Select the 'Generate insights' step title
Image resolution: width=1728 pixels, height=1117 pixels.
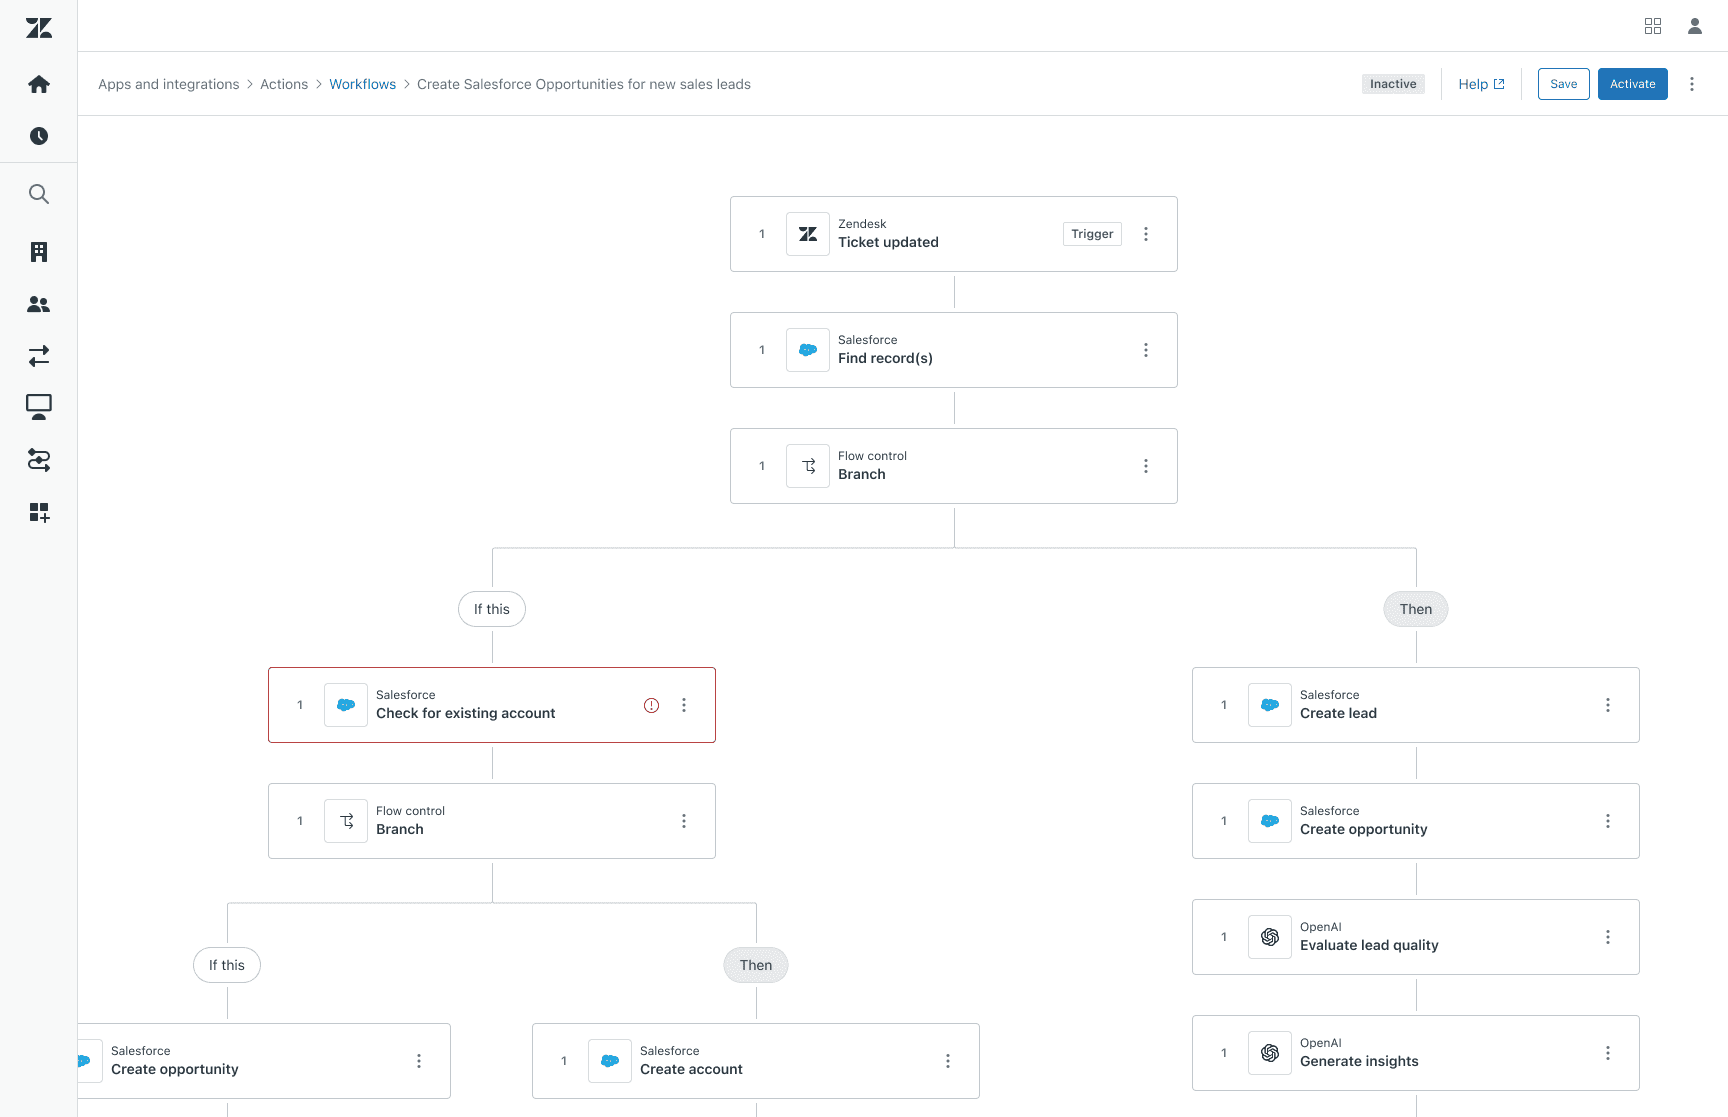point(1359,1061)
